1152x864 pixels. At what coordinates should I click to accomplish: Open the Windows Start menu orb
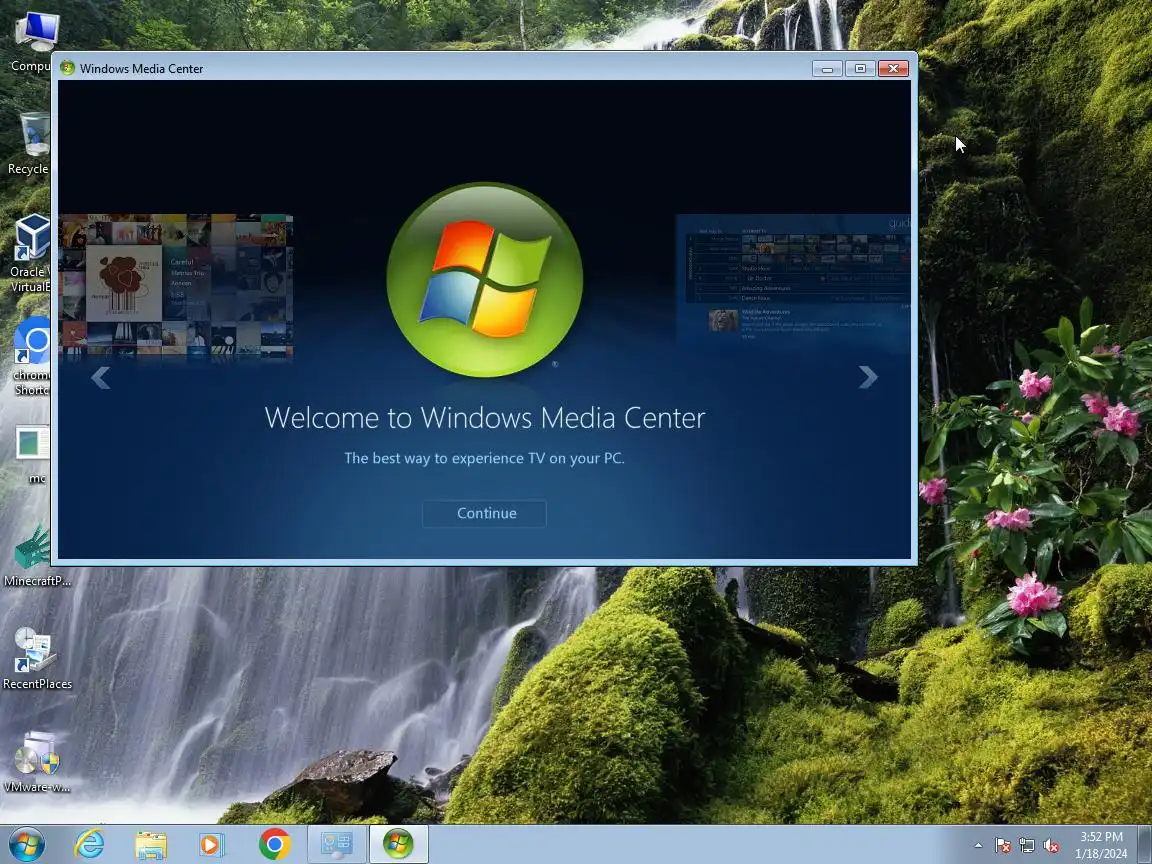coord(26,844)
